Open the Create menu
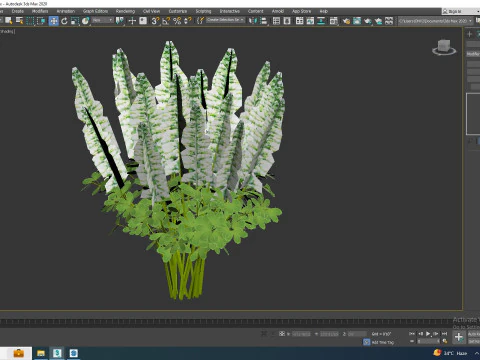Screen dimensions: 480x360 (18, 11)
